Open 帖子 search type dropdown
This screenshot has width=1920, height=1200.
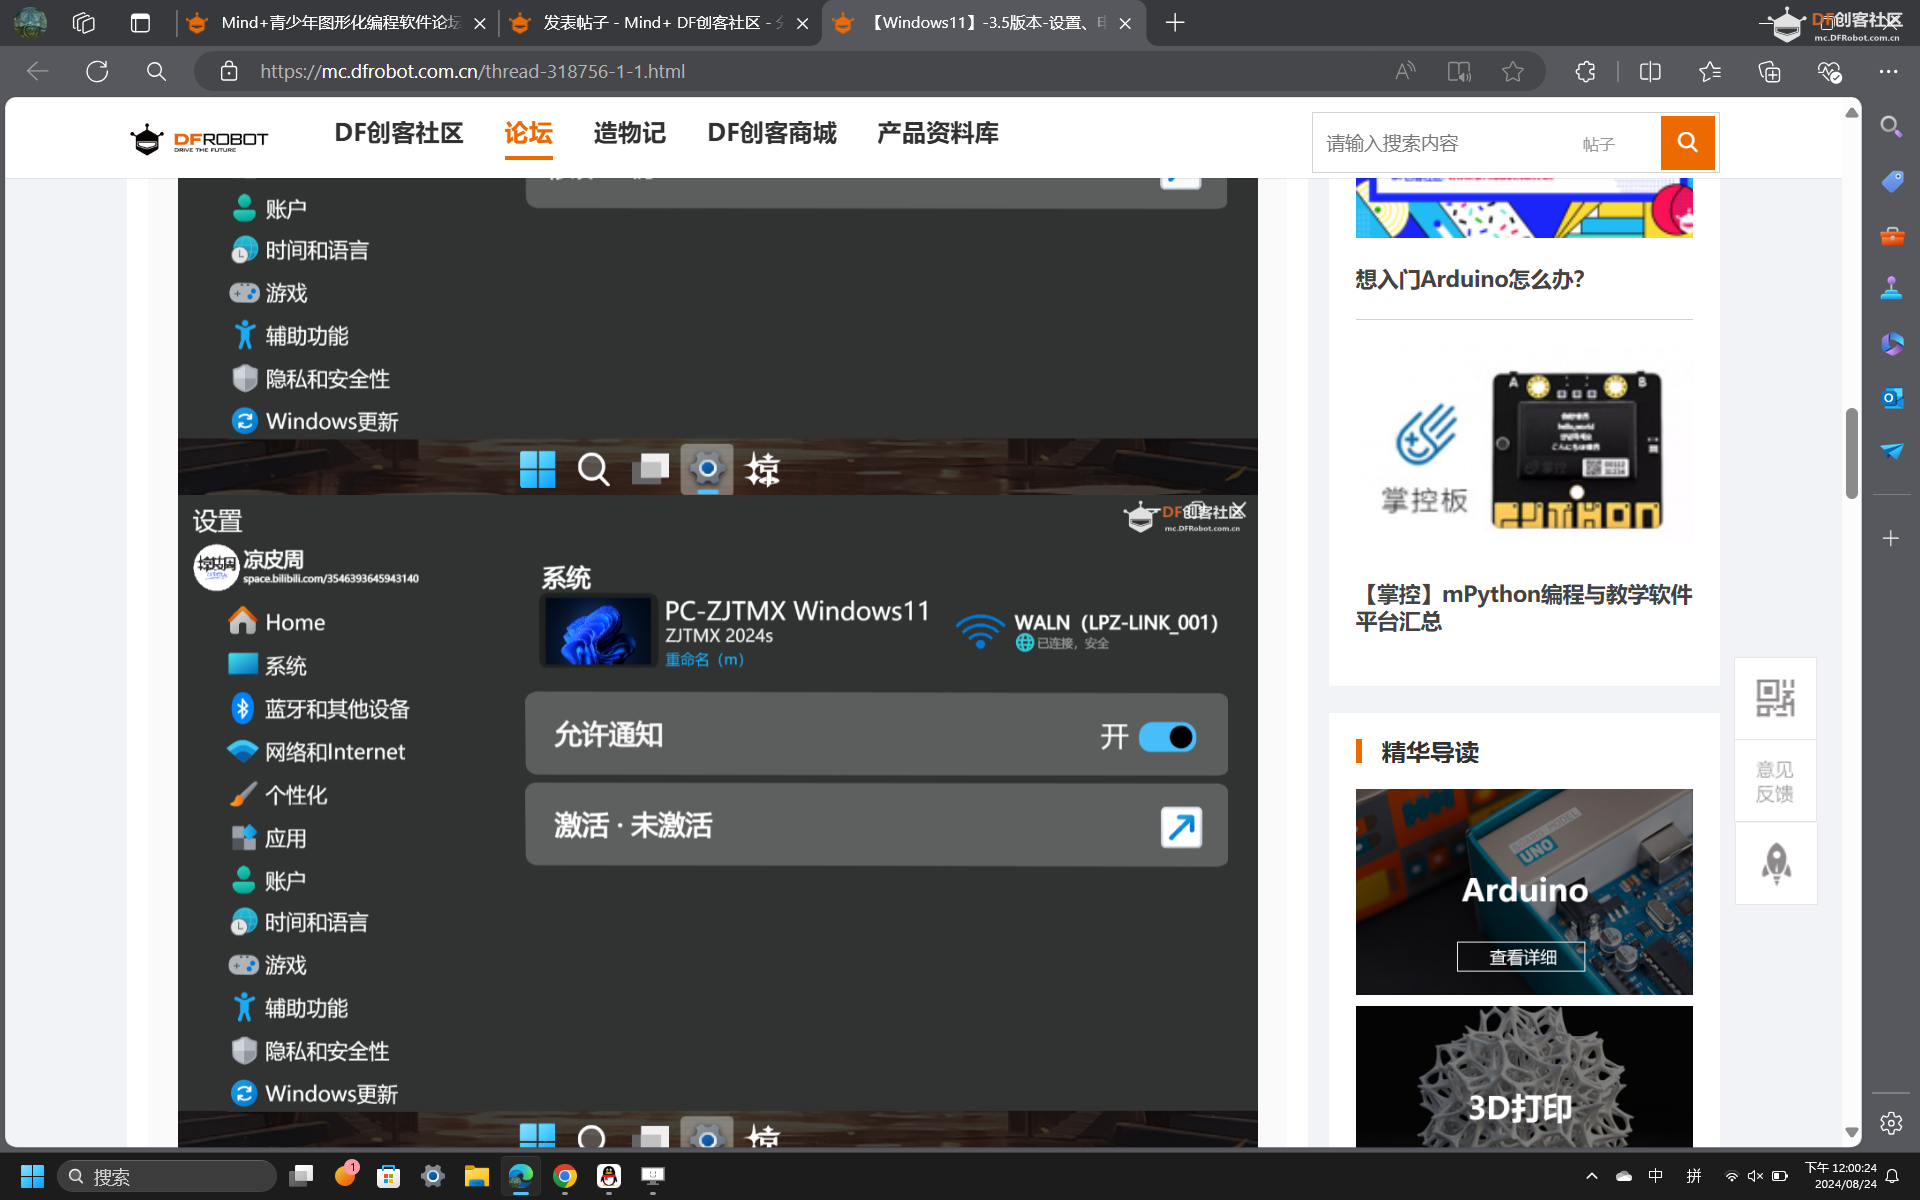coord(1598,144)
